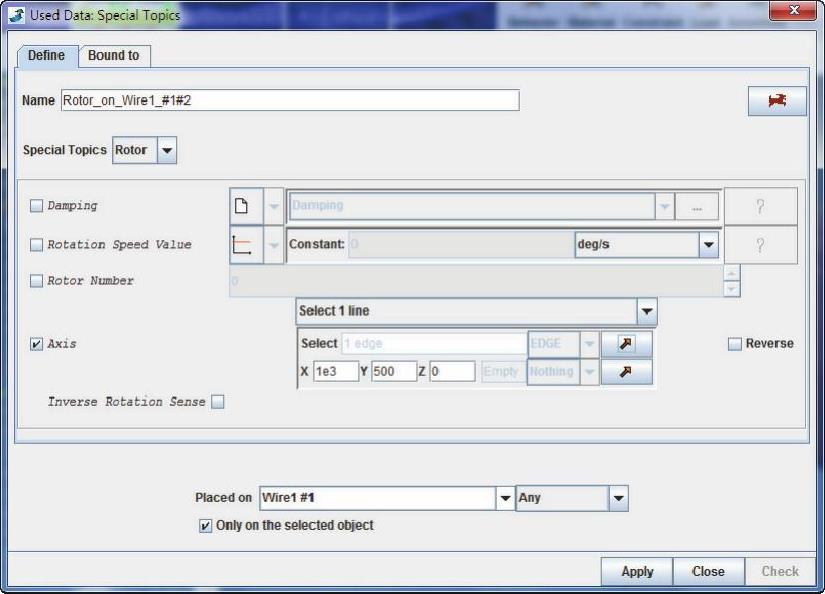Click the graph axes icon for Rotation Speed

241,244
